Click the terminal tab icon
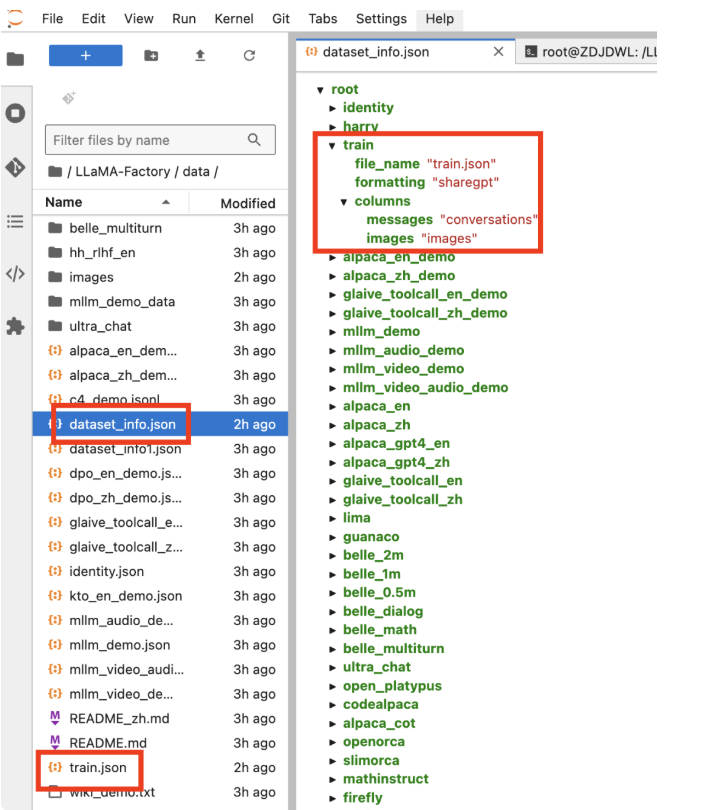The image size is (705, 810). coord(530,52)
